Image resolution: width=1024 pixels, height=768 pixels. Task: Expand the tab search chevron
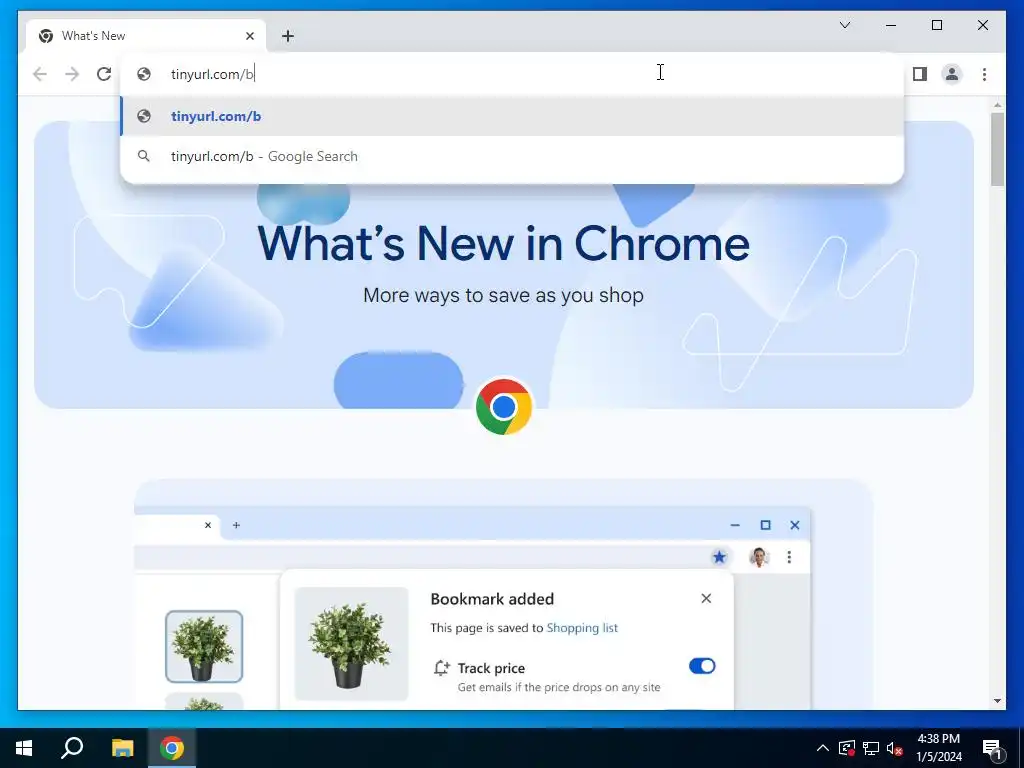click(x=845, y=25)
